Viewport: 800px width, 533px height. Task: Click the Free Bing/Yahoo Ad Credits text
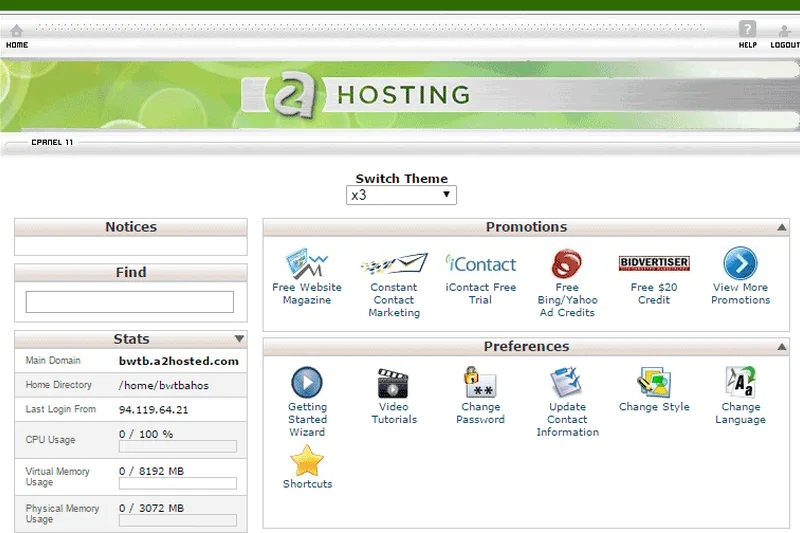click(x=567, y=300)
